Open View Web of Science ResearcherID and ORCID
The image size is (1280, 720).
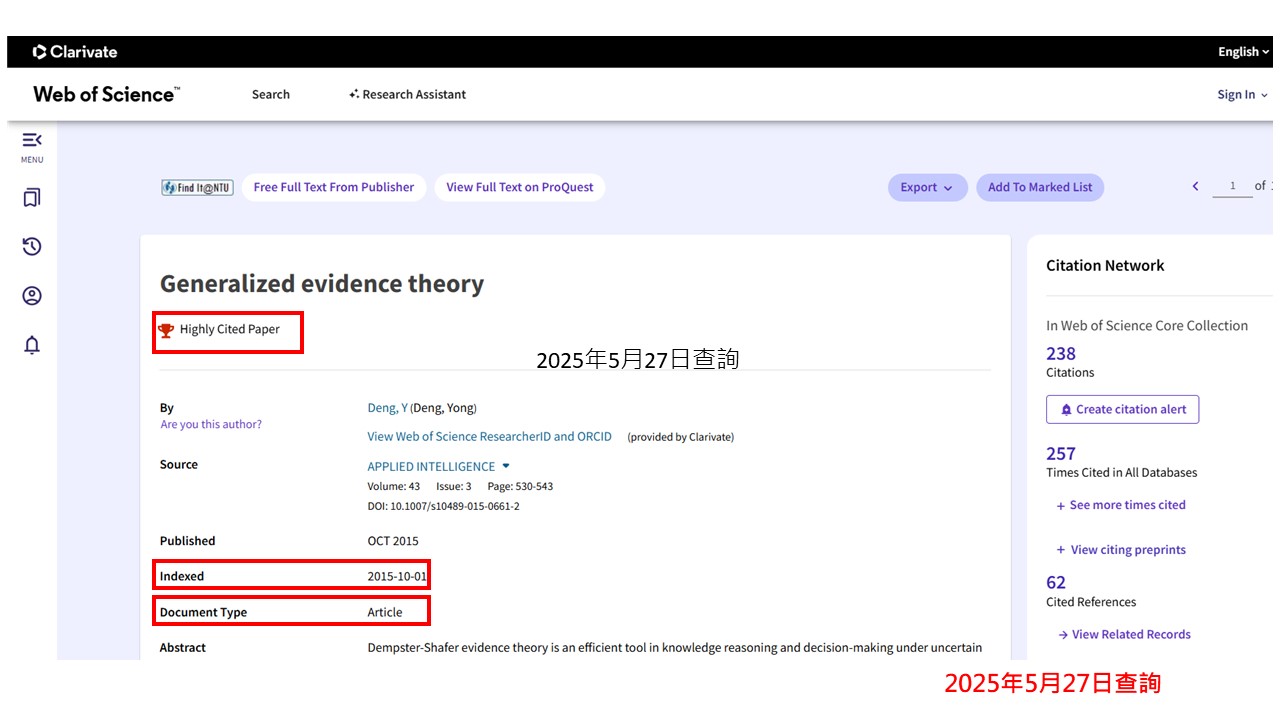click(489, 436)
